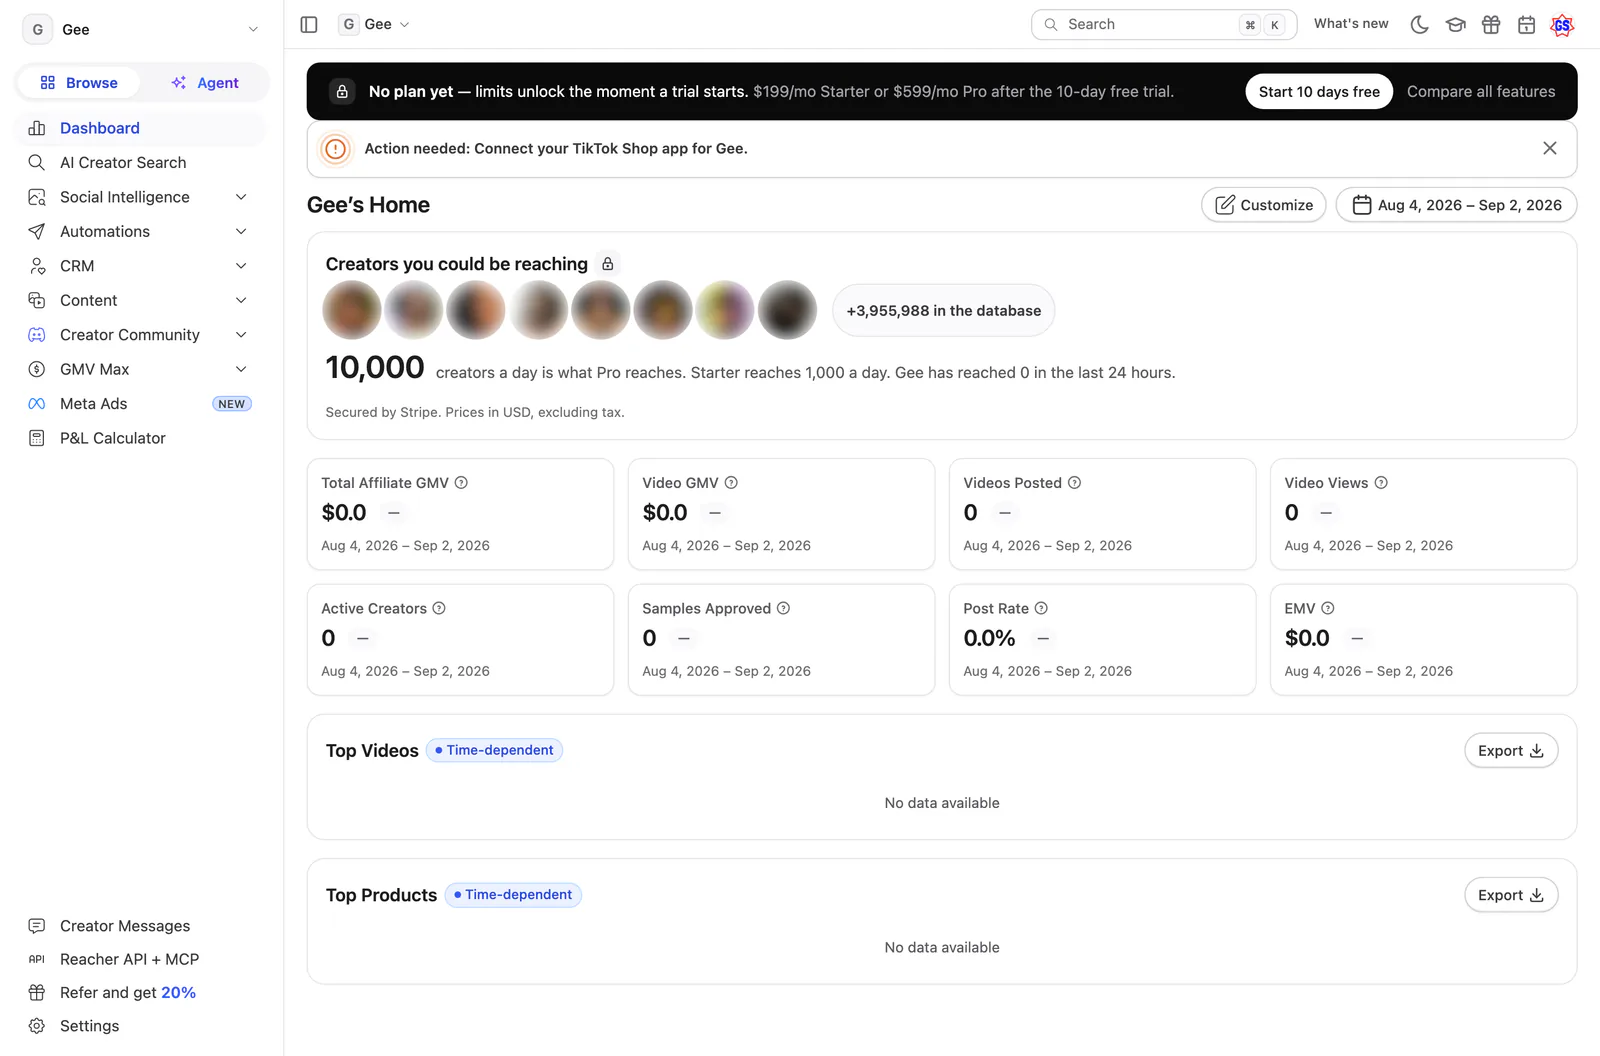Start the 10 days free trial

click(1319, 92)
